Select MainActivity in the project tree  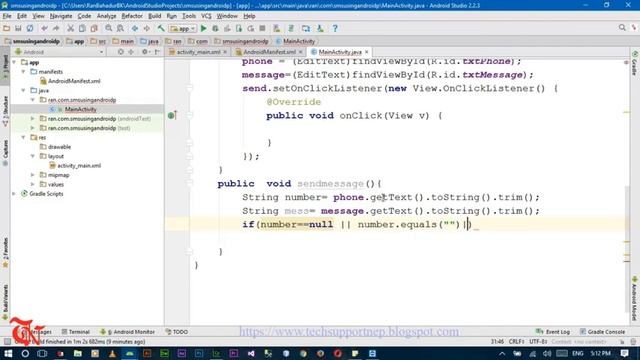(80, 109)
